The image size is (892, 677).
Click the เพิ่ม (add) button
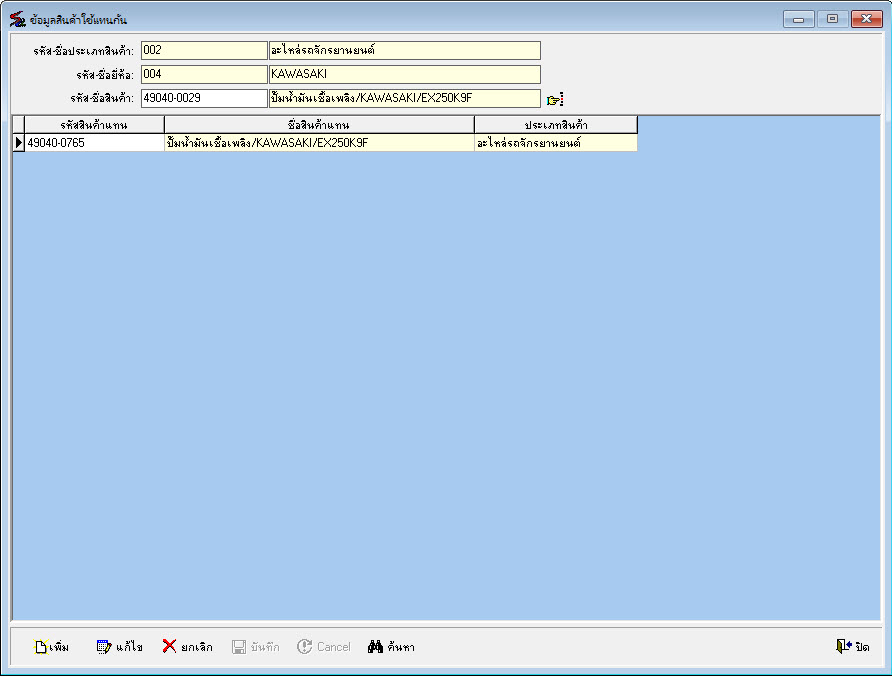tap(52, 647)
